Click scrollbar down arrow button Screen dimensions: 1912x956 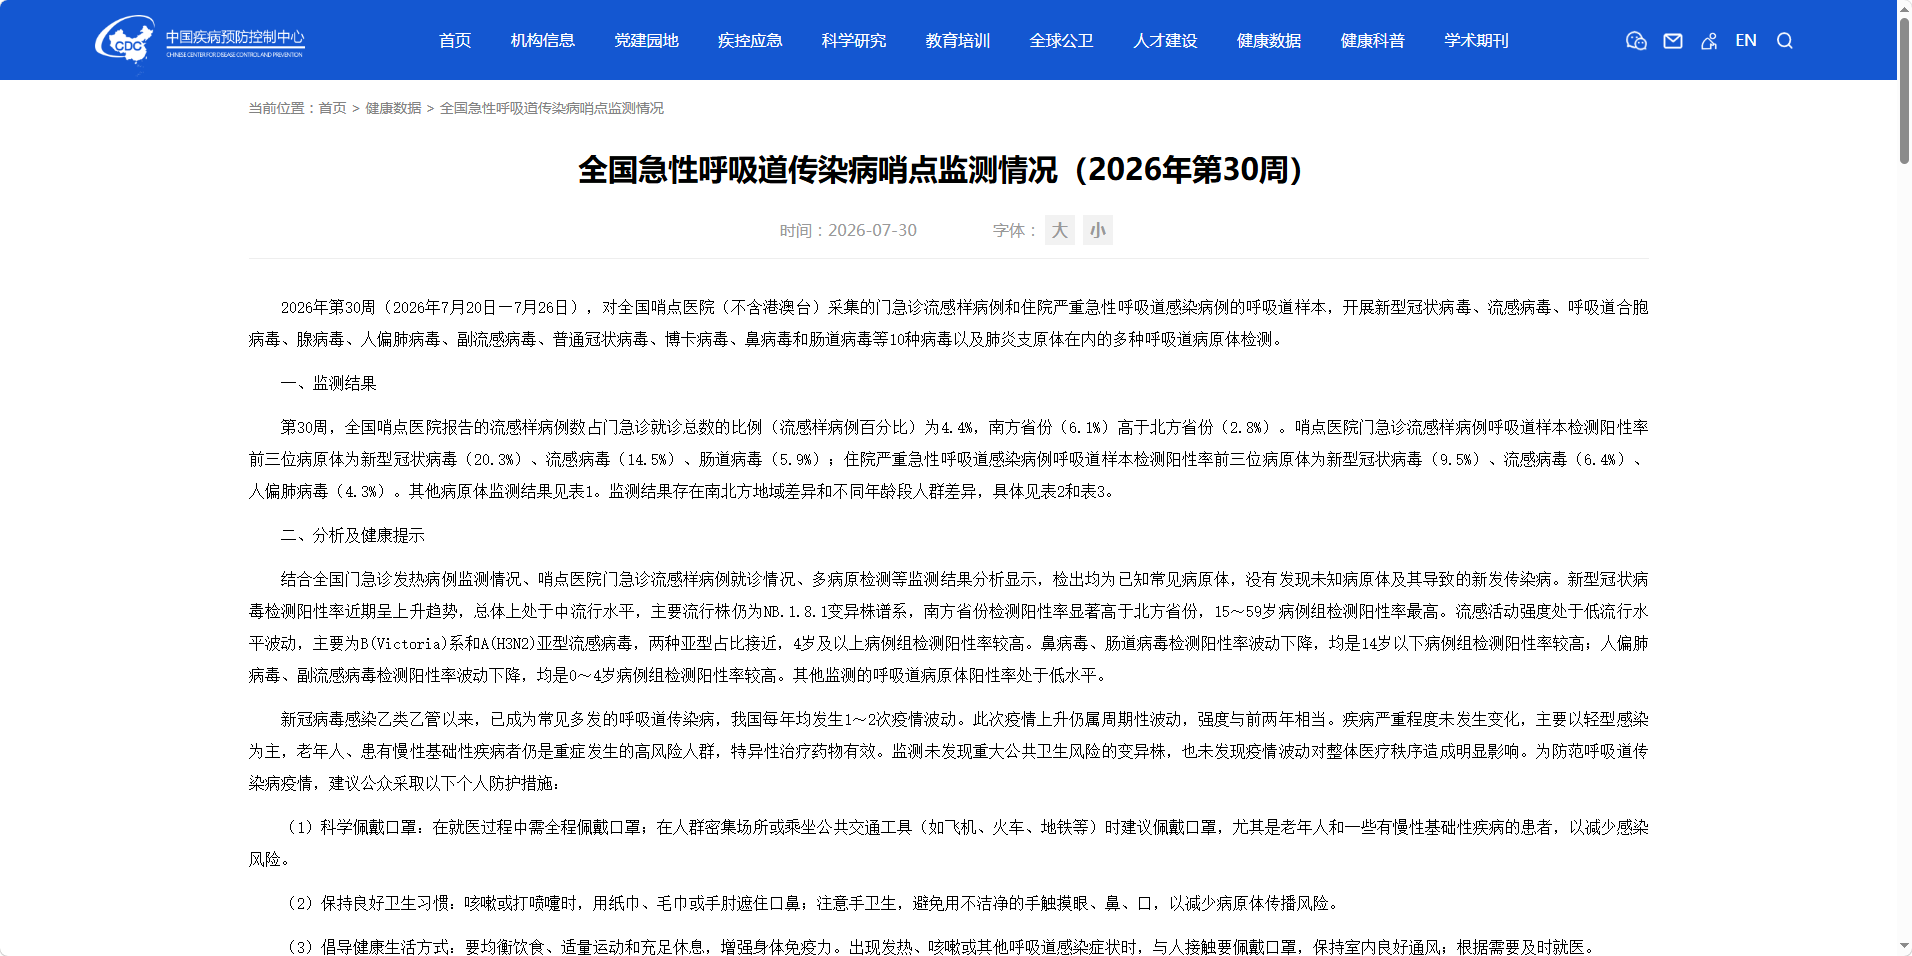point(1904,946)
